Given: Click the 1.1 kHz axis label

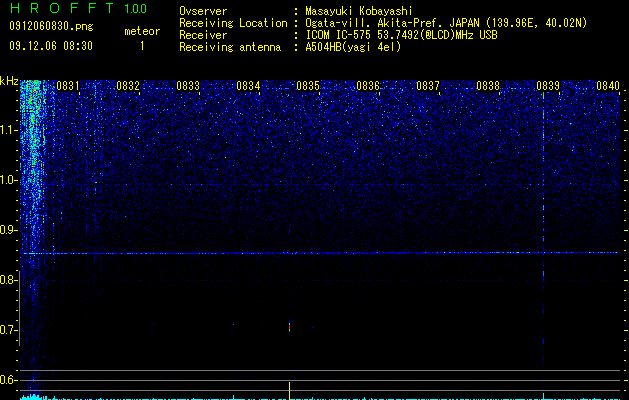Looking at the screenshot, I should (x=9, y=130).
